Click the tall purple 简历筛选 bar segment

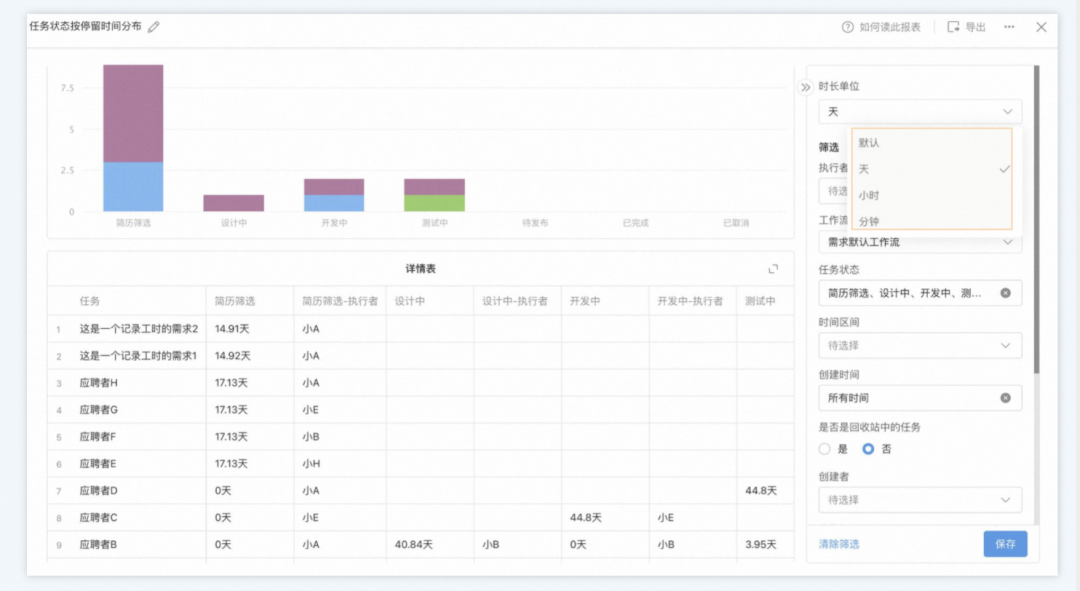pos(133,113)
